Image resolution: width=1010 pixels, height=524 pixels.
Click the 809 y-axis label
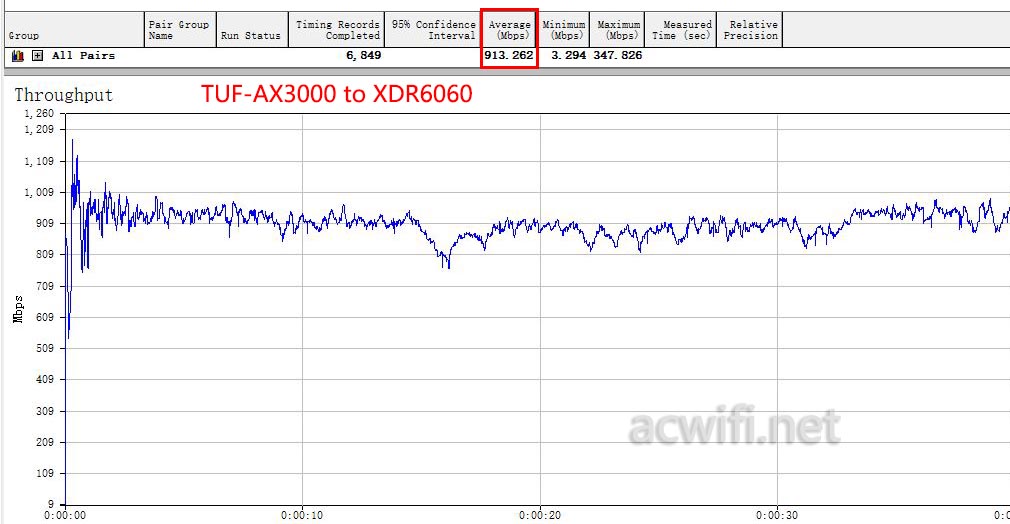point(44,255)
